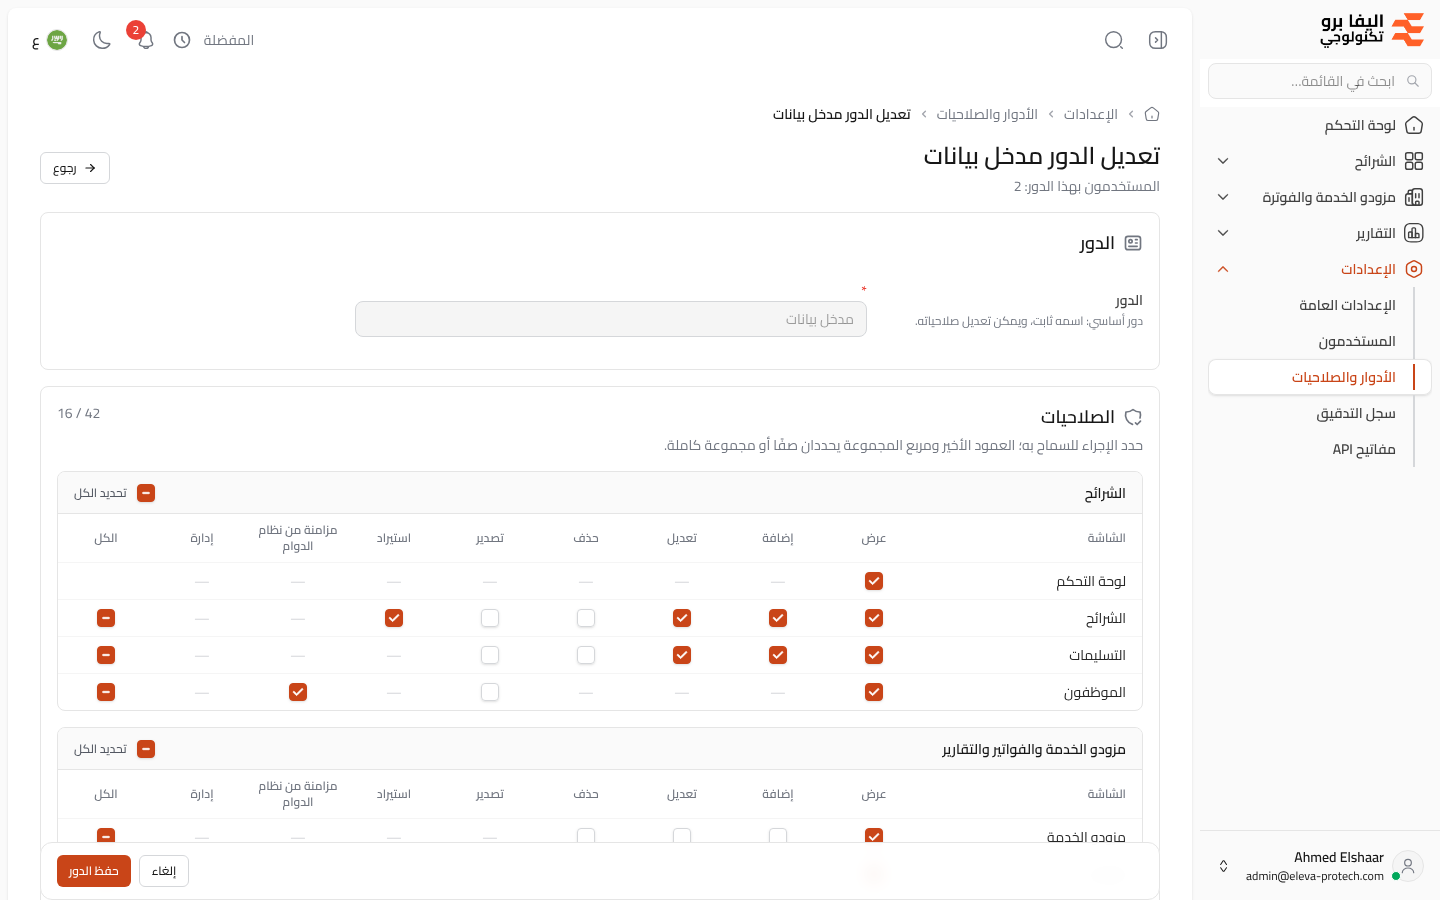Open the user account switcher arrows
The height and width of the screenshot is (900, 1440).
(x=1223, y=866)
